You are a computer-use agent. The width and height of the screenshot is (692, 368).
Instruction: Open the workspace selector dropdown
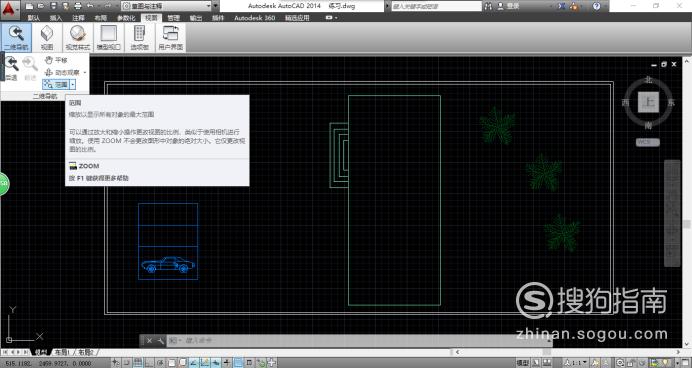click(x=166, y=6)
